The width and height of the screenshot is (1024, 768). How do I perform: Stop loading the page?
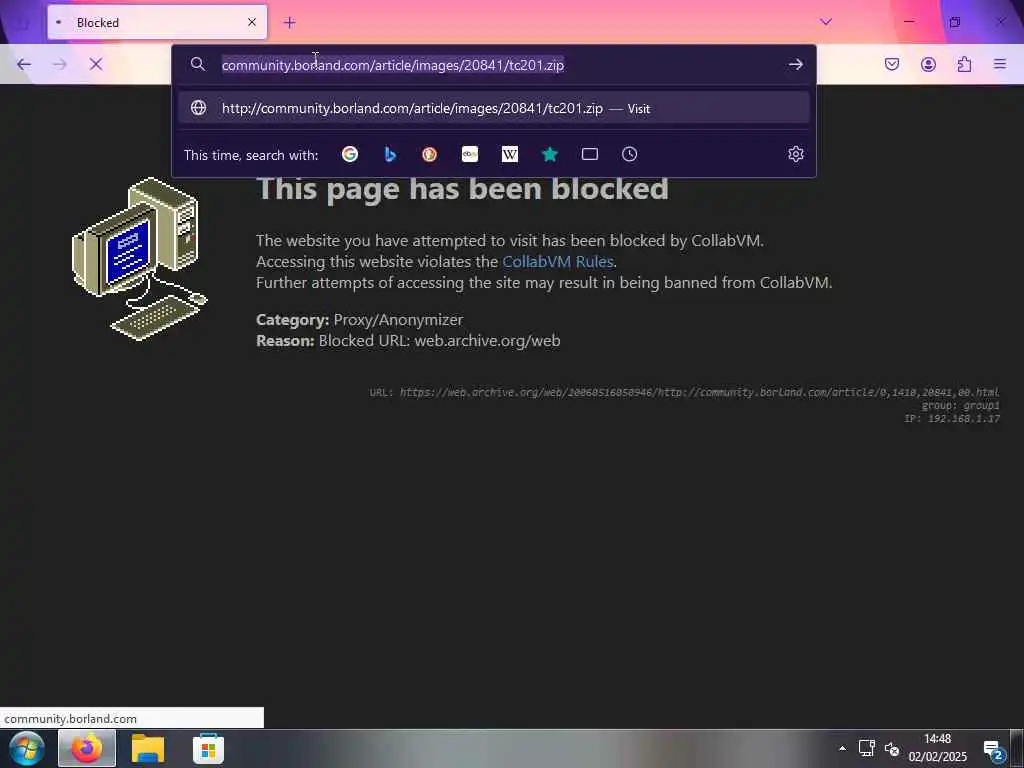(95, 64)
